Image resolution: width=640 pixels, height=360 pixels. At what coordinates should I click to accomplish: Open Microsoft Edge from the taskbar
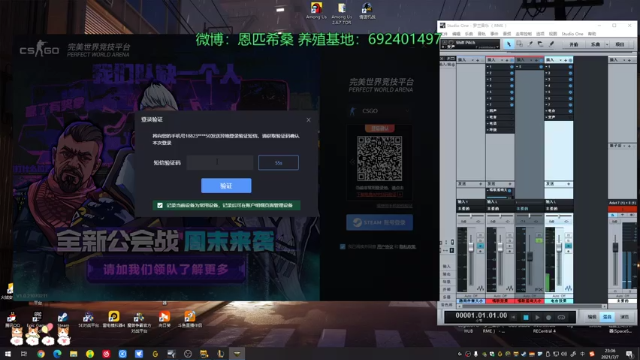(x=57, y=354)
